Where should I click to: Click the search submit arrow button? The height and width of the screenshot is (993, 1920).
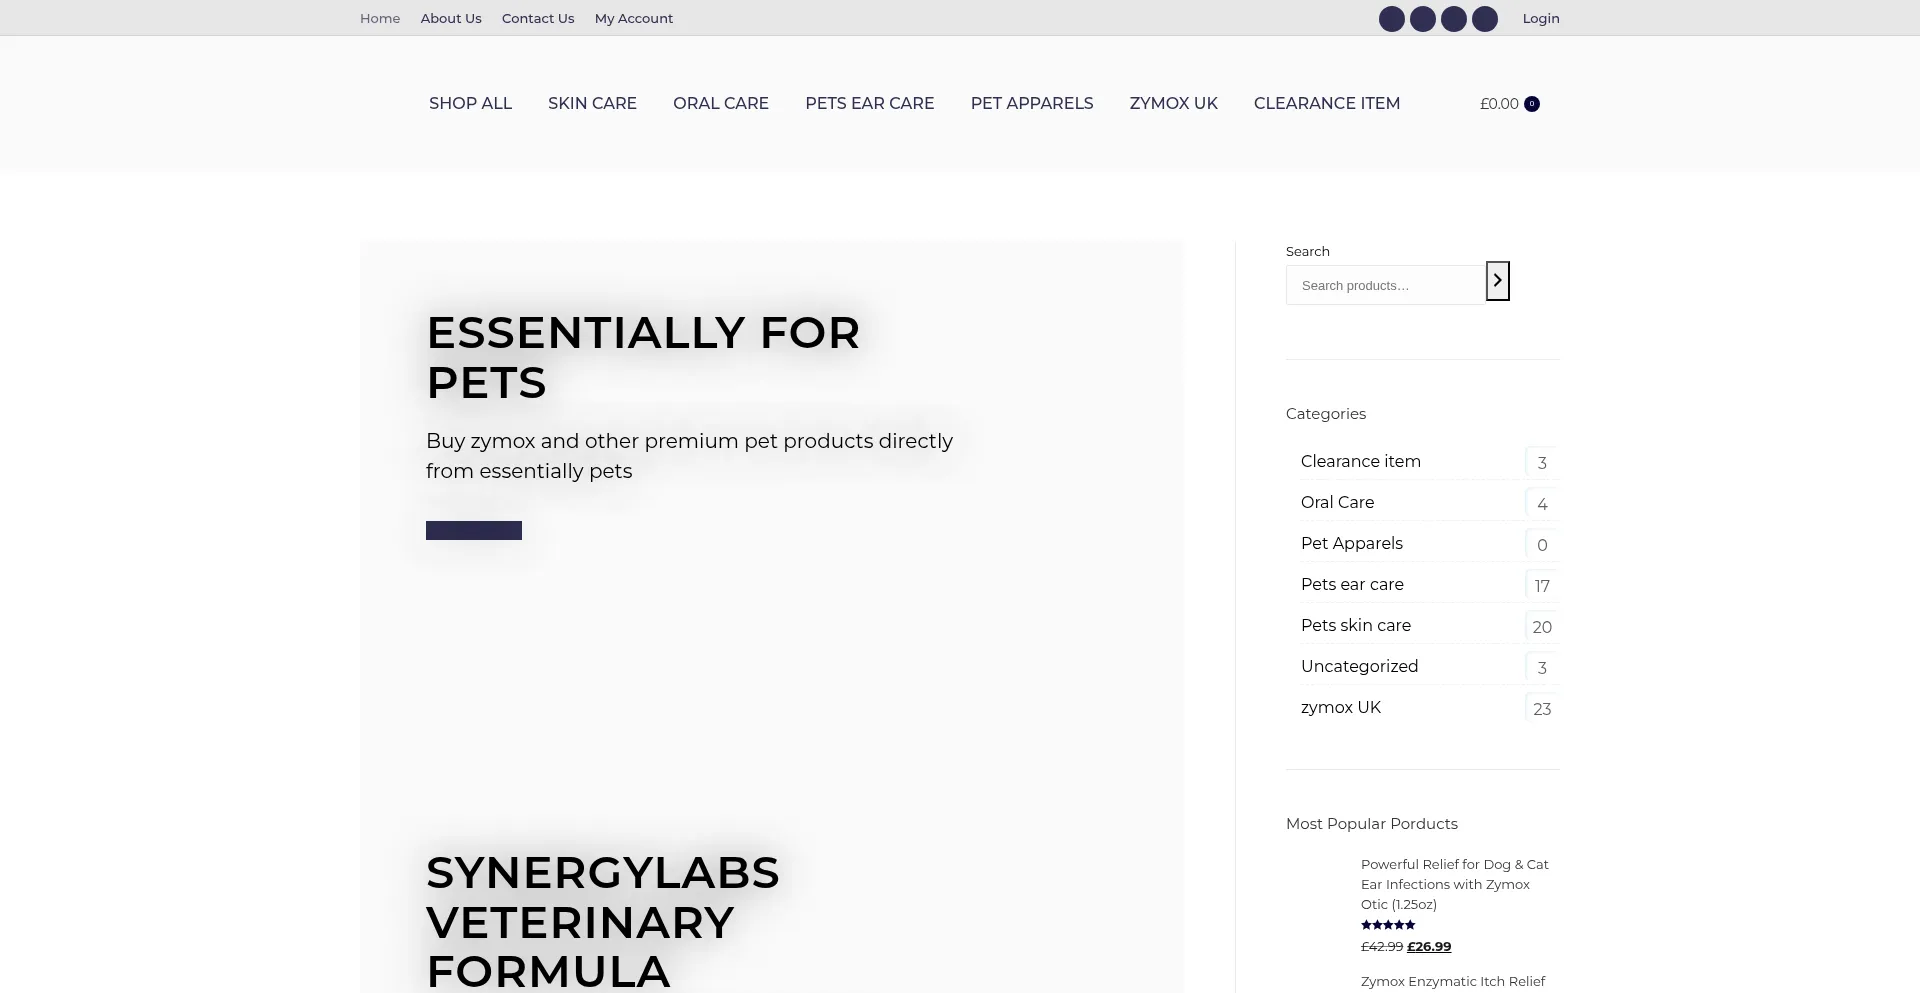point(1497,281)
